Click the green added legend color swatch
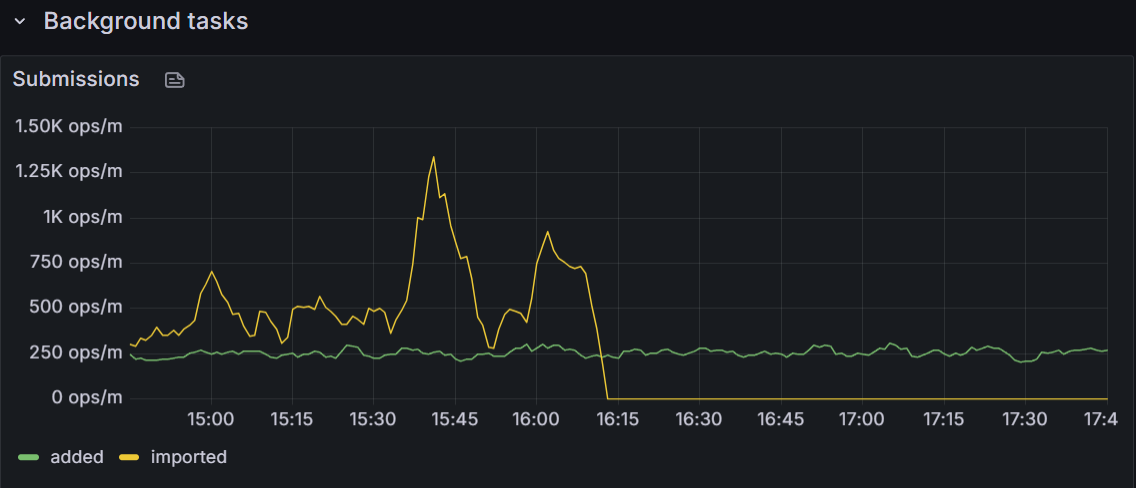The image size is (1136, 488). click(28, 457)
